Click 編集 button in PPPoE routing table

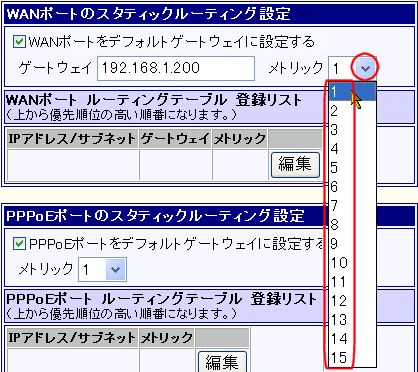tap(222, 362)
